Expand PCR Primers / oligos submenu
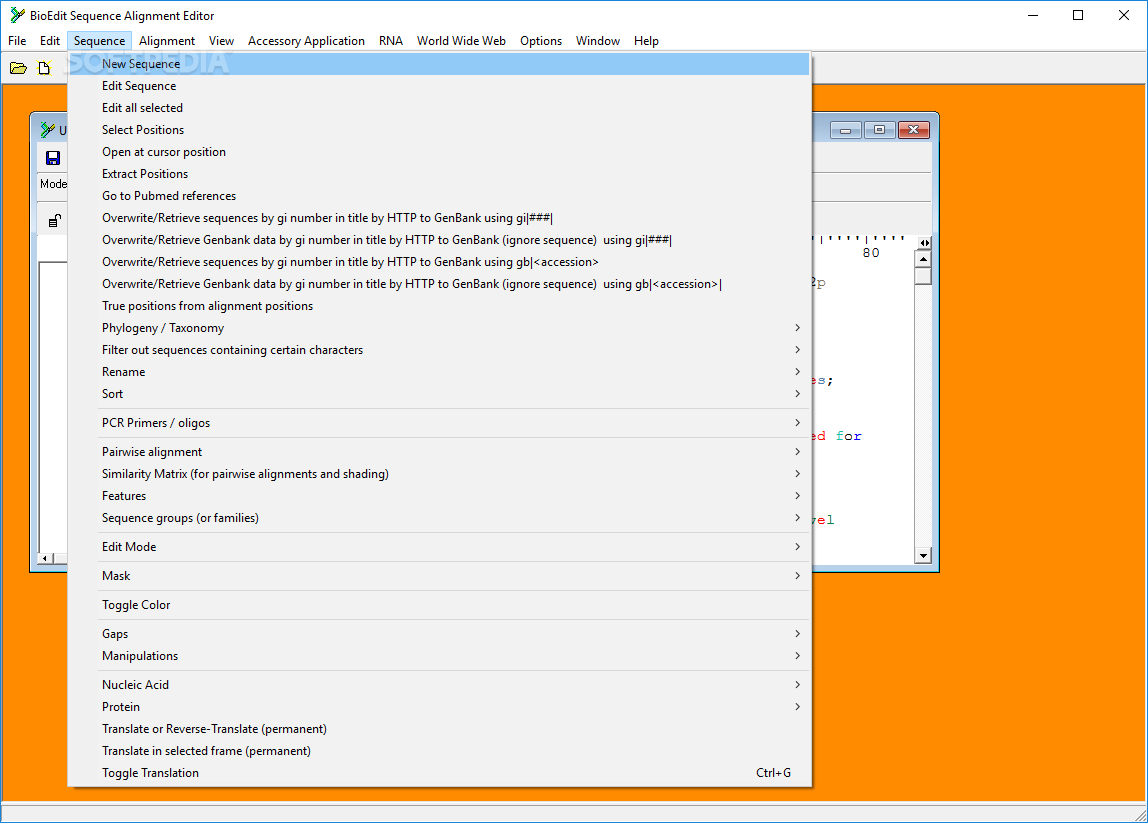This screenshot has width=1148, height=823. pyautogui.click(x=439, y=422)
